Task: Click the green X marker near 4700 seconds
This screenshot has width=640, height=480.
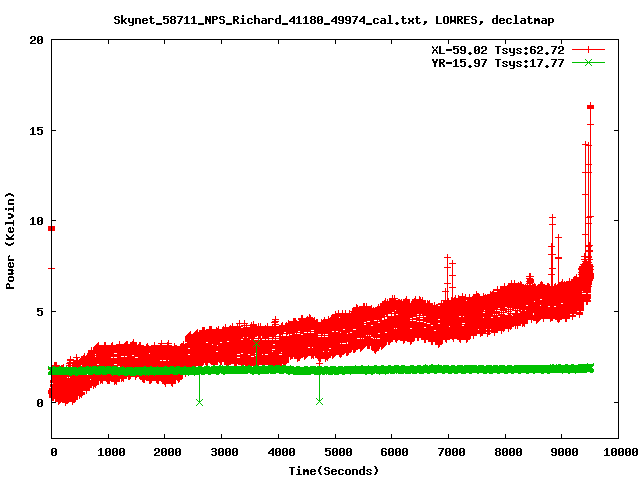Action: pos(320,402)
